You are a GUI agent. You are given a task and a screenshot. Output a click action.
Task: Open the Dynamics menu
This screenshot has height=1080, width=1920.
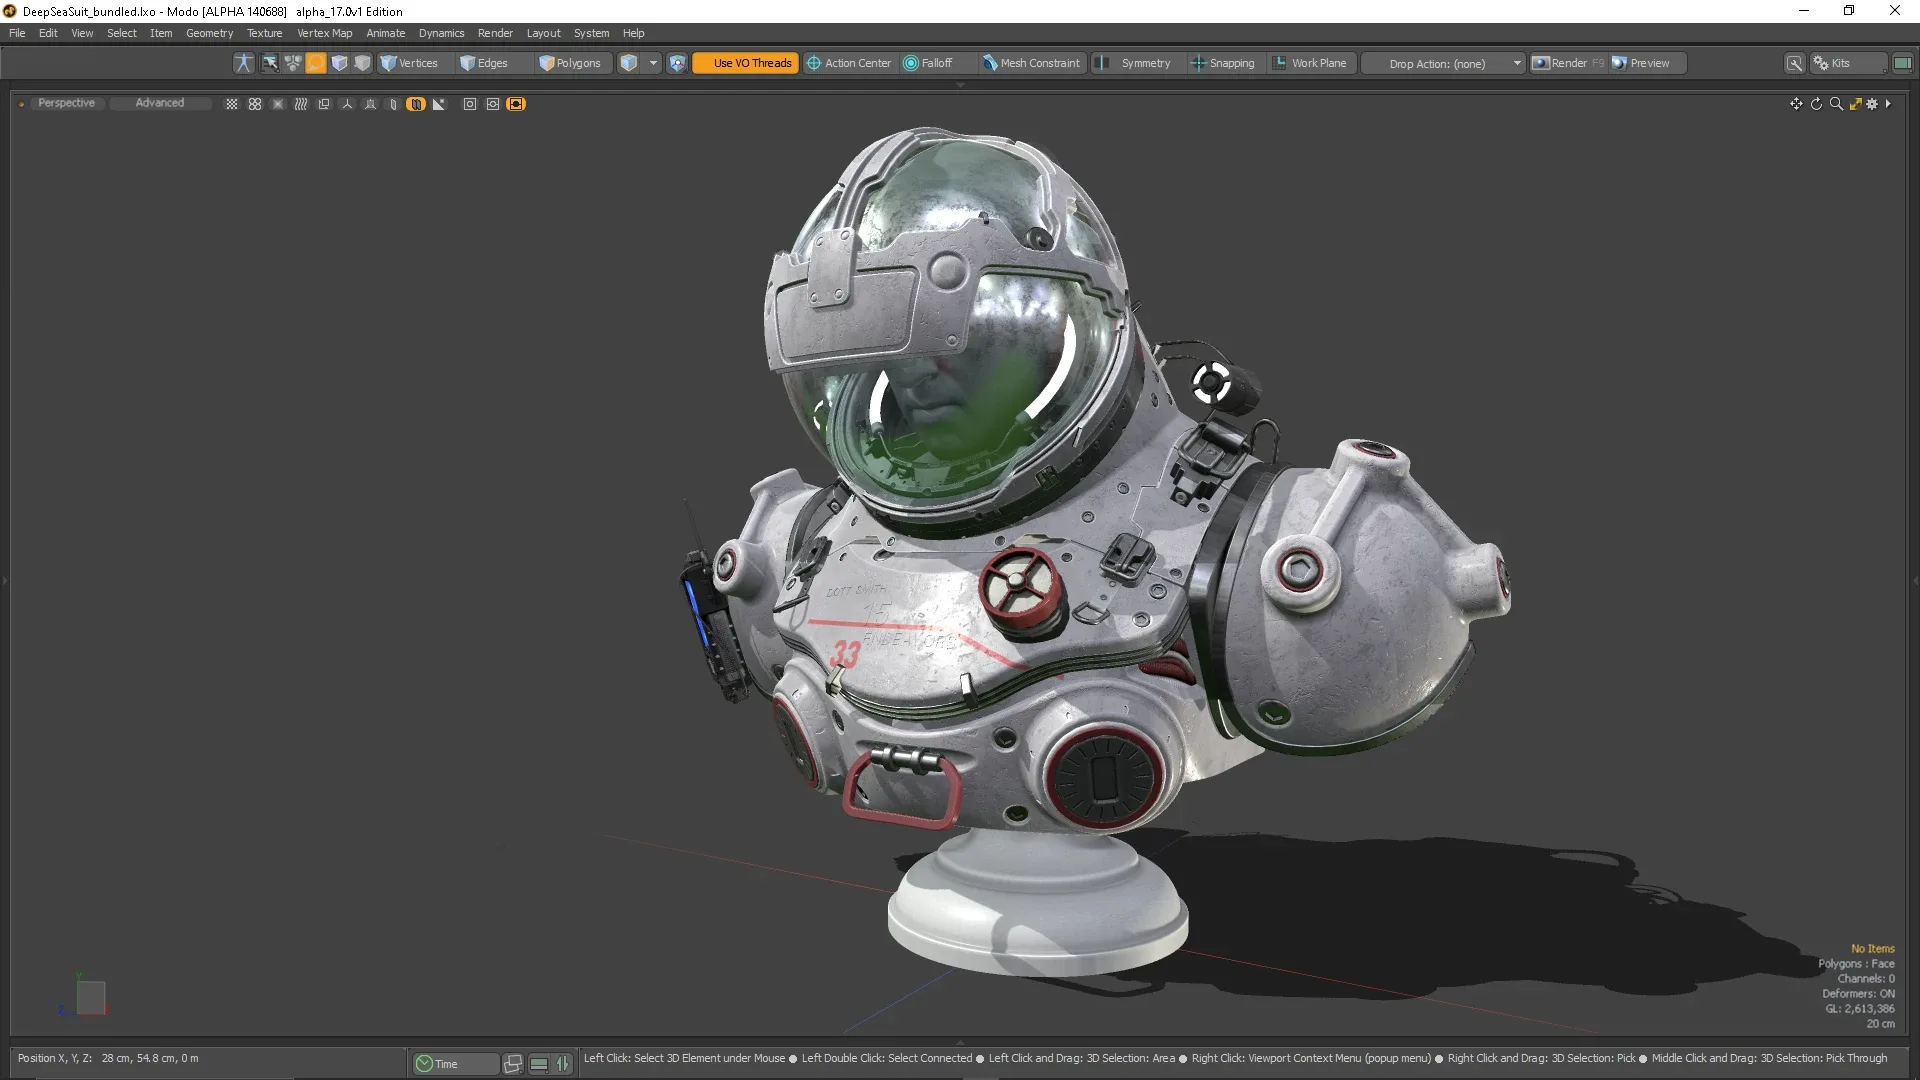[441, 33]
